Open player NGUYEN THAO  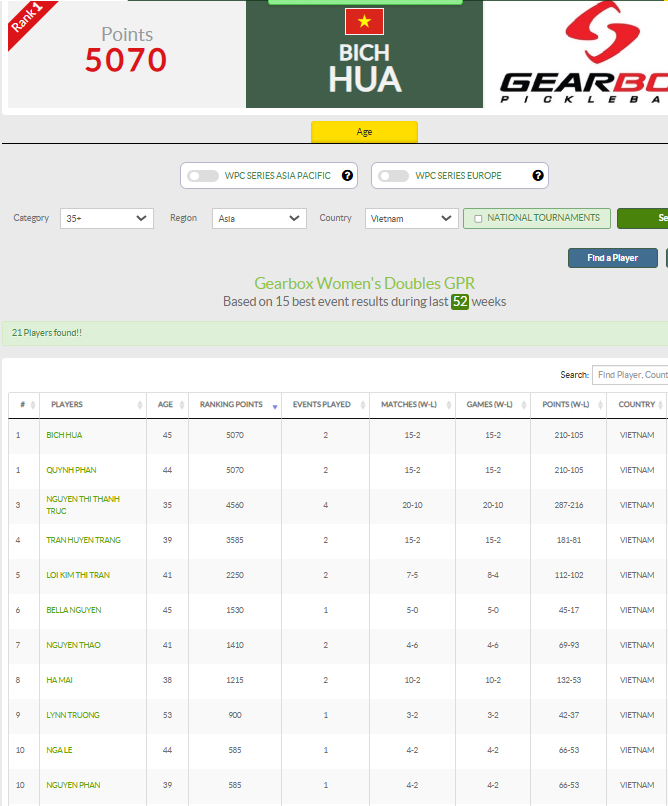click(x=73, y=645)
